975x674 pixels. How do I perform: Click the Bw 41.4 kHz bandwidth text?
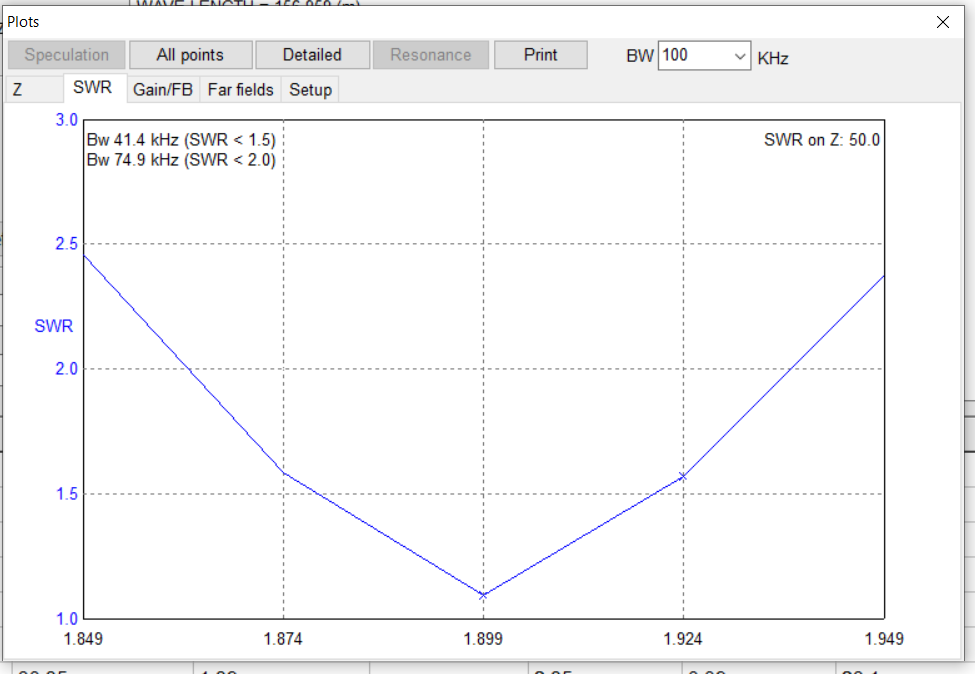(181, 140)
